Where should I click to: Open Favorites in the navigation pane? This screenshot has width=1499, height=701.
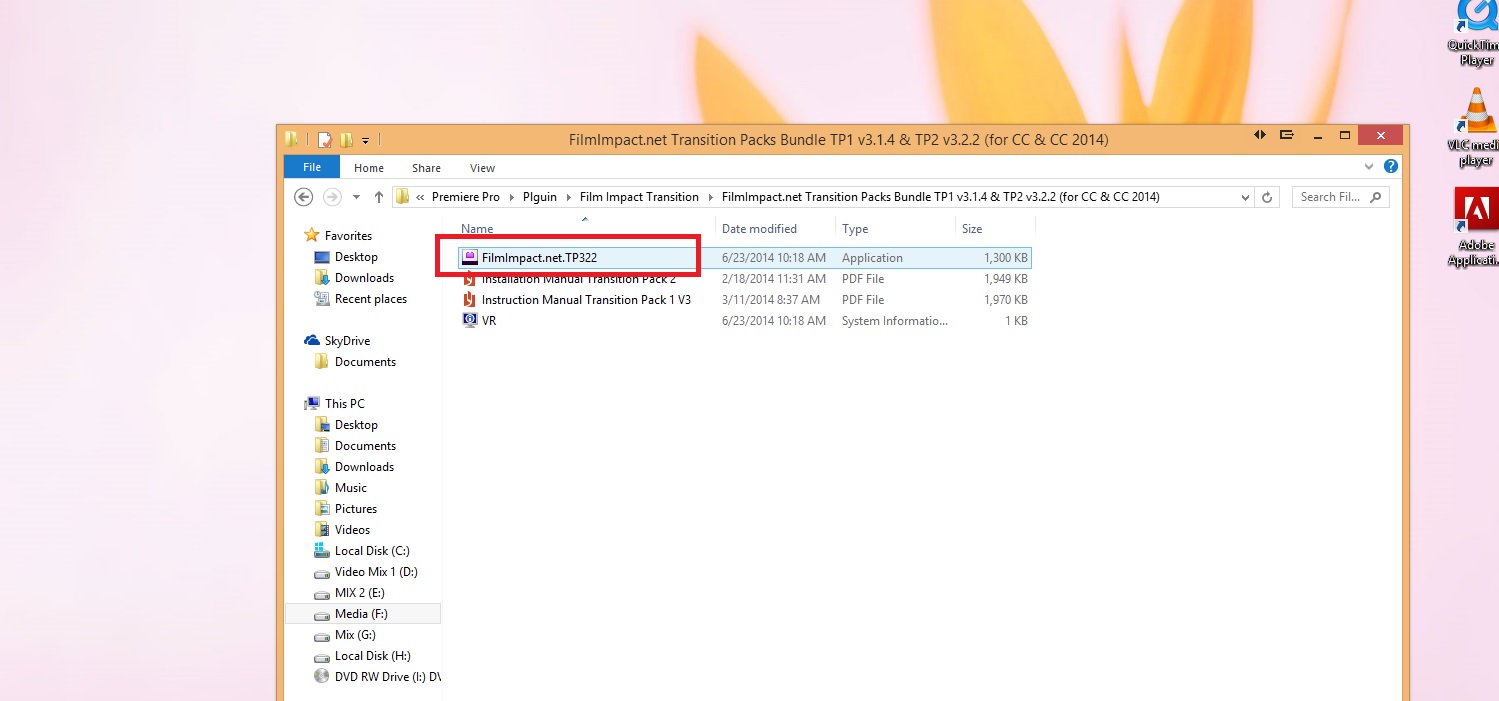tap(348, 236)
